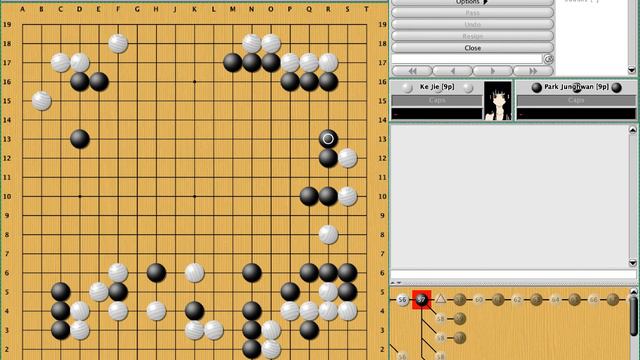The height and width of the screenshot is (360, 640).
Task: Click the circled black stone at R13
Action: tap(328, 139)
